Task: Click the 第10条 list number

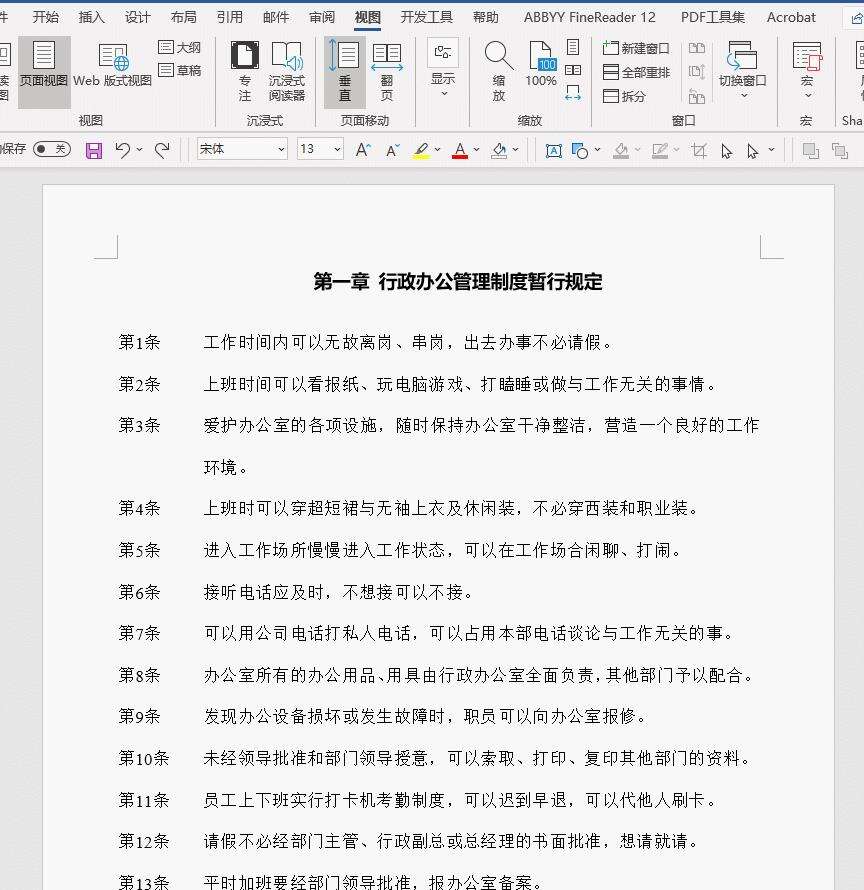Action: [144, 758]
